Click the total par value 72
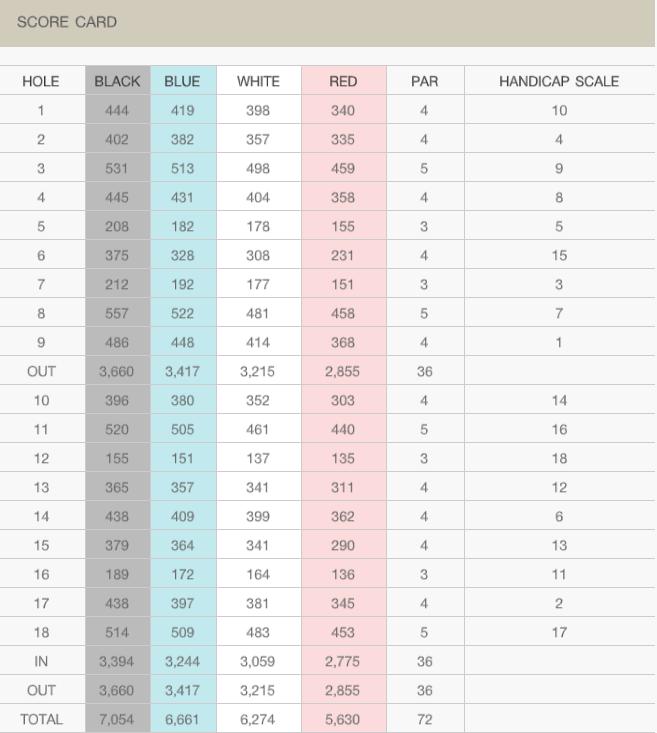 point(425,719)
